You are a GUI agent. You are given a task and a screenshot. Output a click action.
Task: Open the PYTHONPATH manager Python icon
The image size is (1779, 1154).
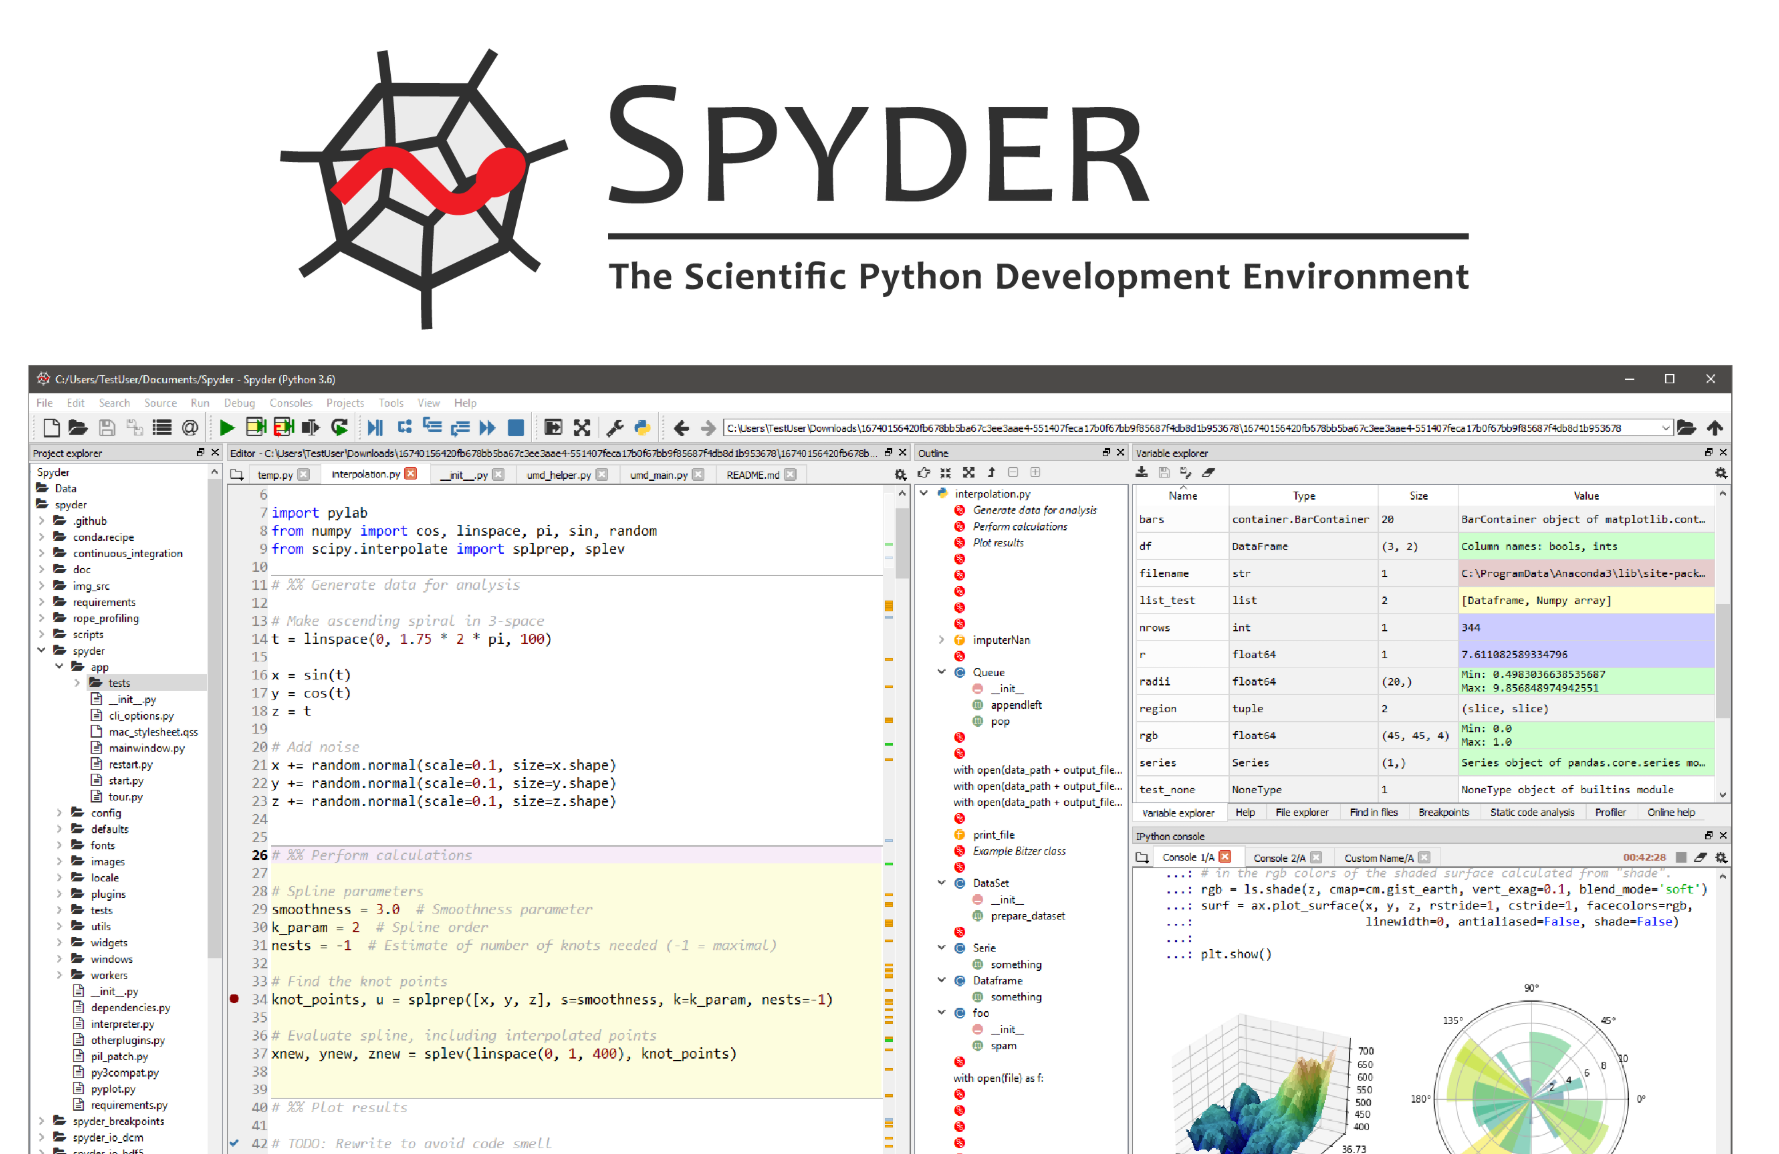point(642,428)
